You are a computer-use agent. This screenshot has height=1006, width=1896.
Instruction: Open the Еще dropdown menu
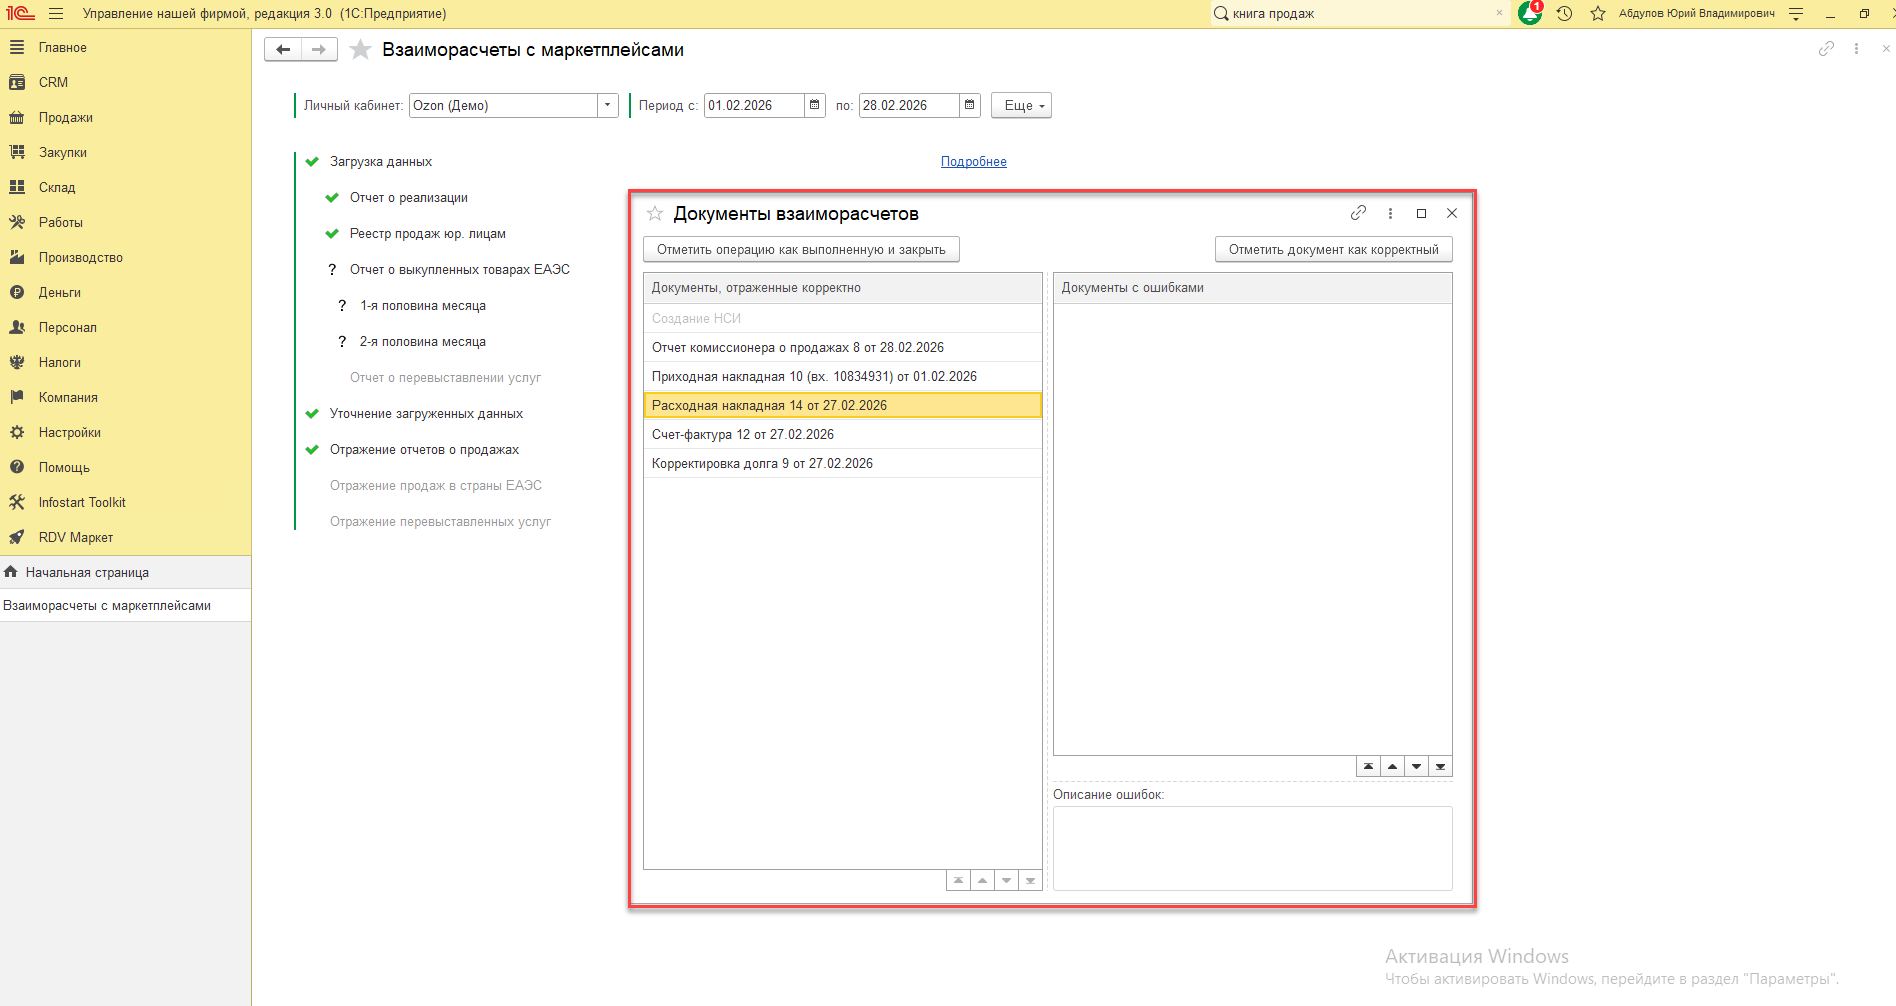pos(1021,105)
